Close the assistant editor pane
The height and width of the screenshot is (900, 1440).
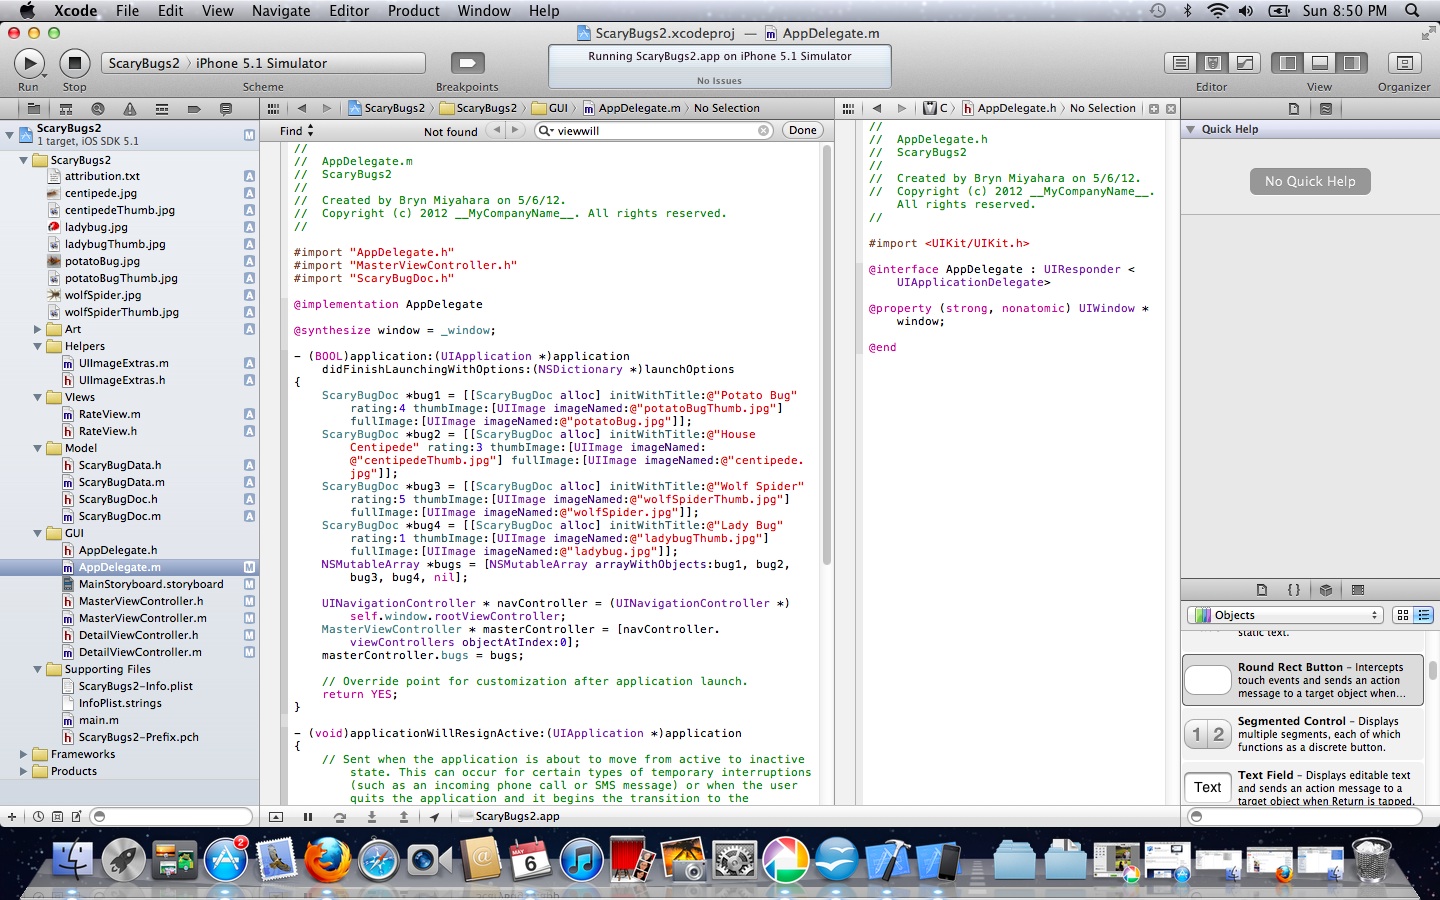pyautogui.click(x=1171, y=108)
